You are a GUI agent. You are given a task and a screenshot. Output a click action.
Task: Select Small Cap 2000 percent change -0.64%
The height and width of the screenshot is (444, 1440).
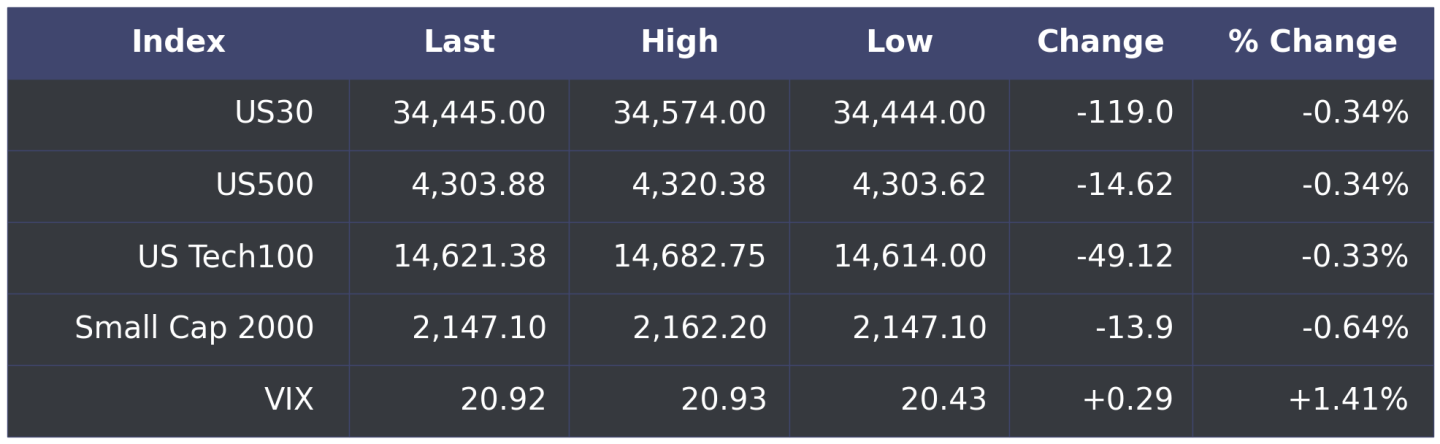(x=1354, y=329)
